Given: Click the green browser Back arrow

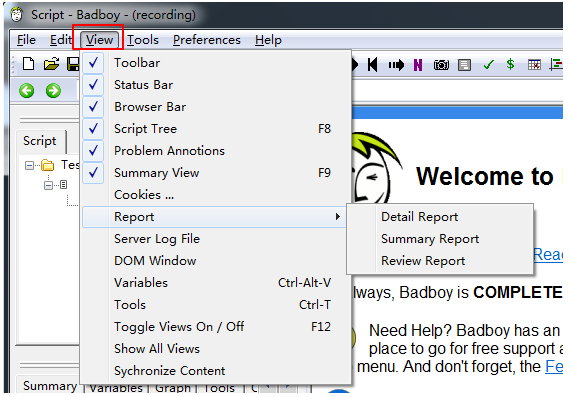Looking at the screenshot, I should tap(26, 91).
